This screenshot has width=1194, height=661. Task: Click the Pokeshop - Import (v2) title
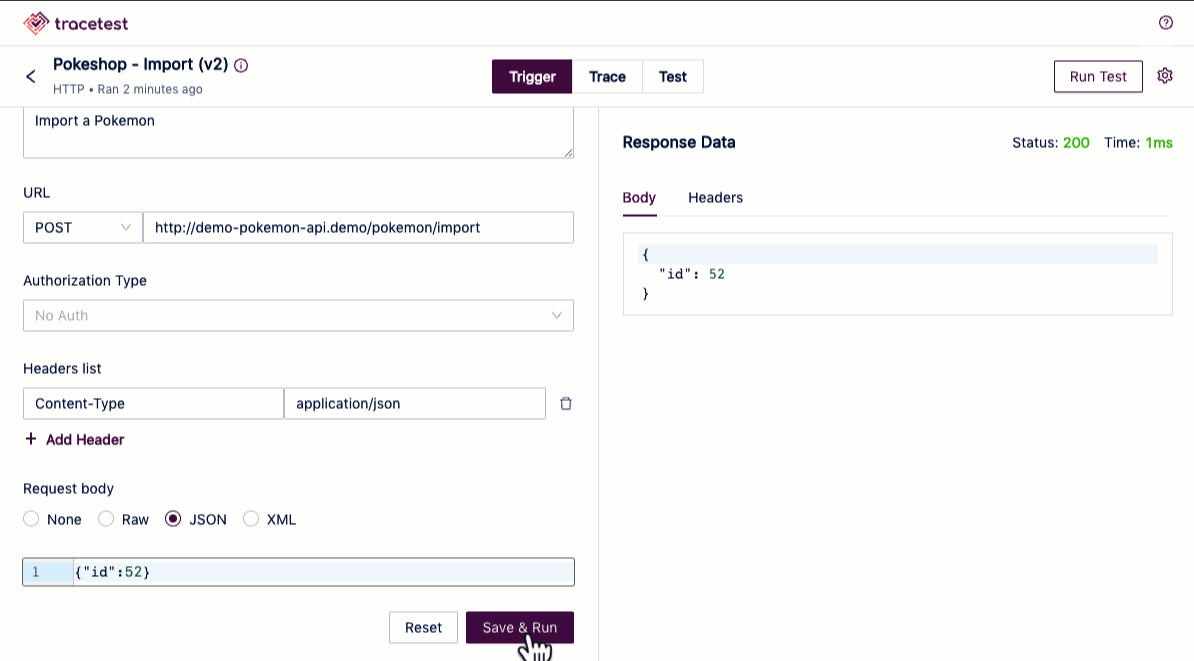(140, 65)
